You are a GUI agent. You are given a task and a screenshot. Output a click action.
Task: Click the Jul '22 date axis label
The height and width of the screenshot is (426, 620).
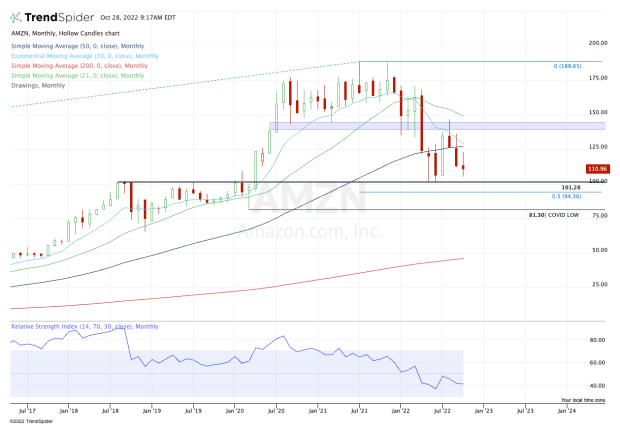point(442,411)
